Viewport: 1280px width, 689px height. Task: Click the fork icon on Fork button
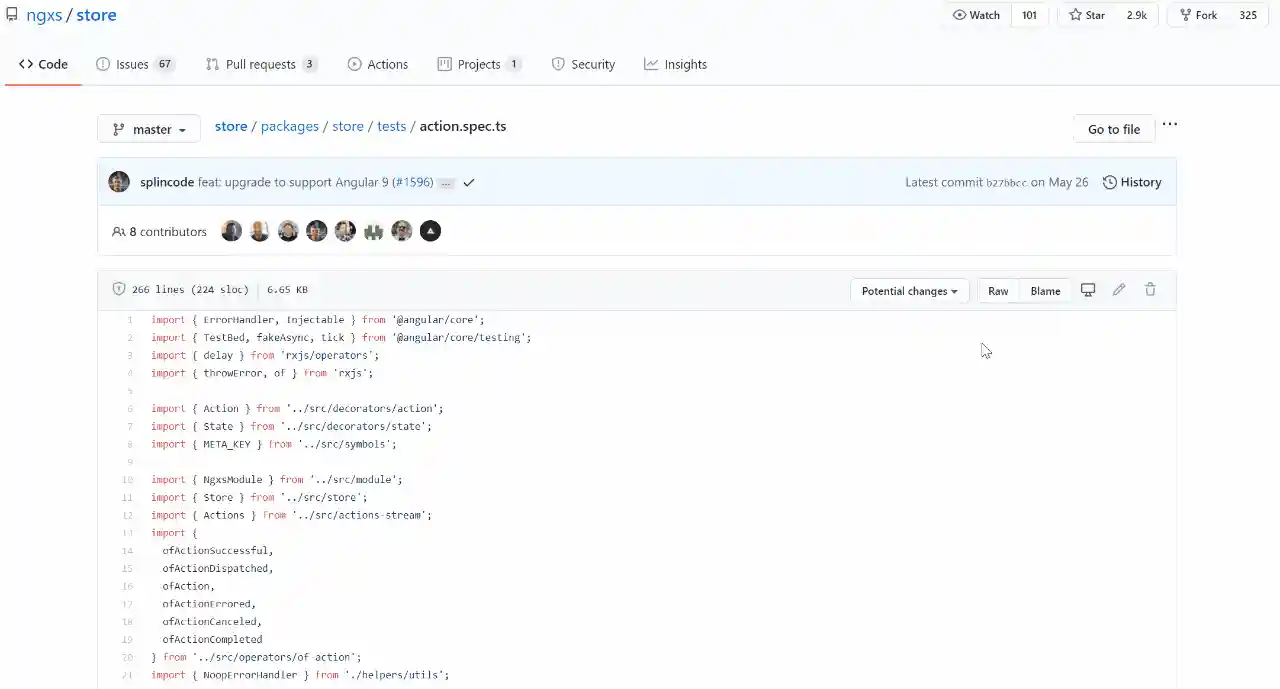click(x=1185, y=15)
